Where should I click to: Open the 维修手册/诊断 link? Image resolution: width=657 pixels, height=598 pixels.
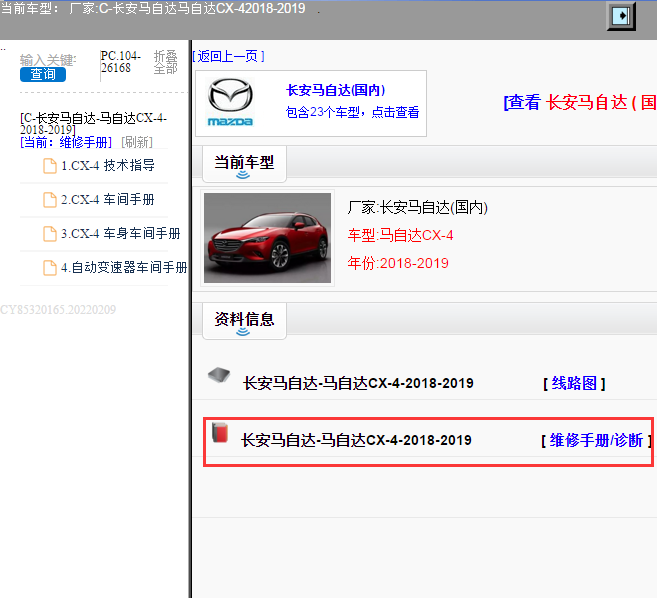pos(596,440)
